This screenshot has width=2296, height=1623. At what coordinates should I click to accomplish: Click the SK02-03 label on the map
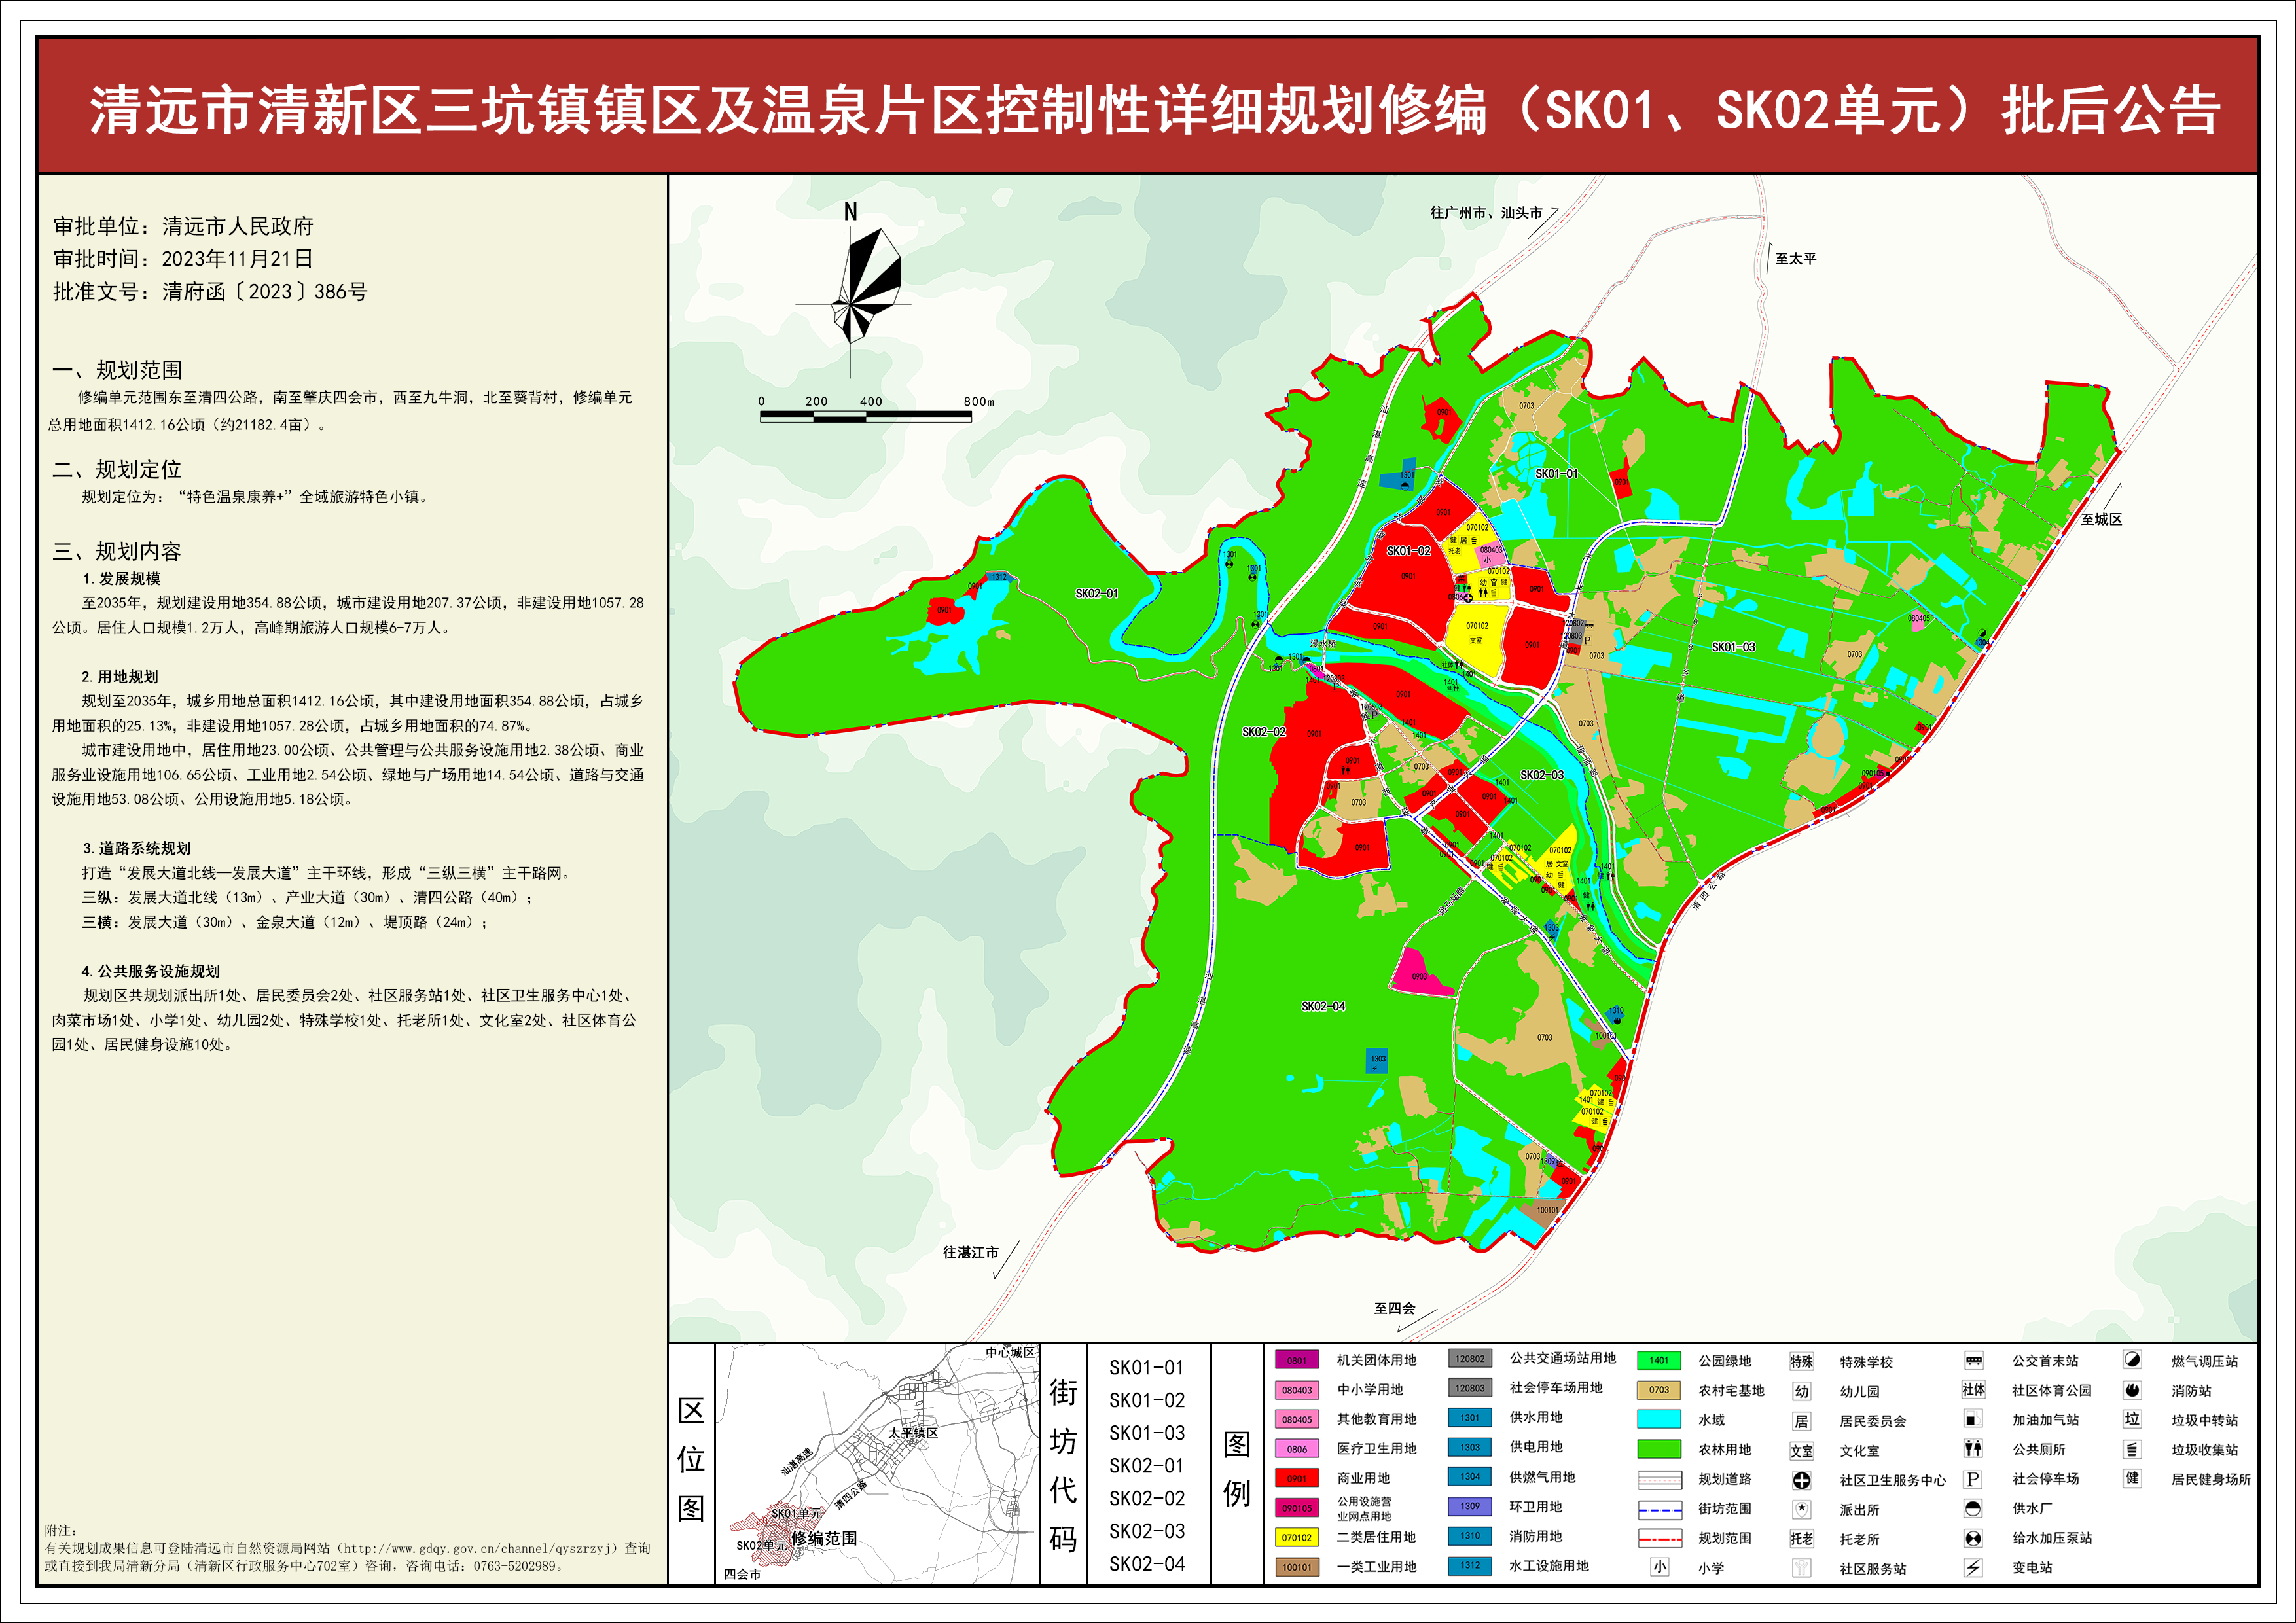click(1542, 775)
